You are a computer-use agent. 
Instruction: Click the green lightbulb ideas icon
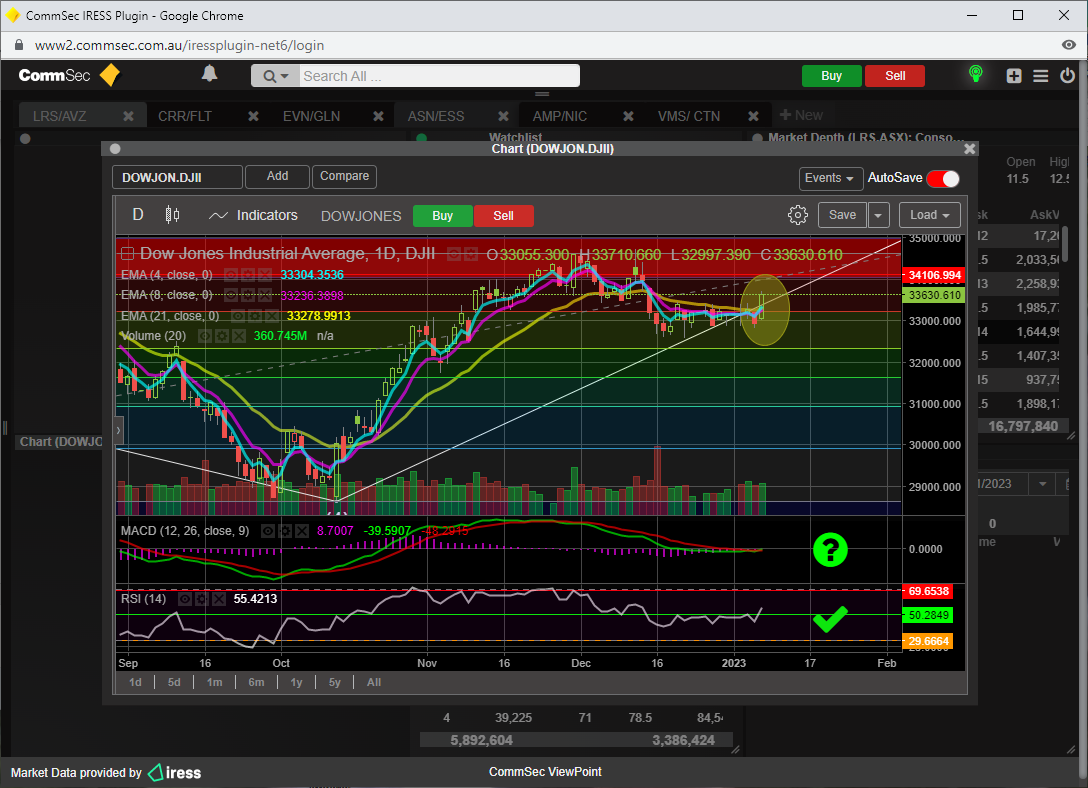click(976, 74)
